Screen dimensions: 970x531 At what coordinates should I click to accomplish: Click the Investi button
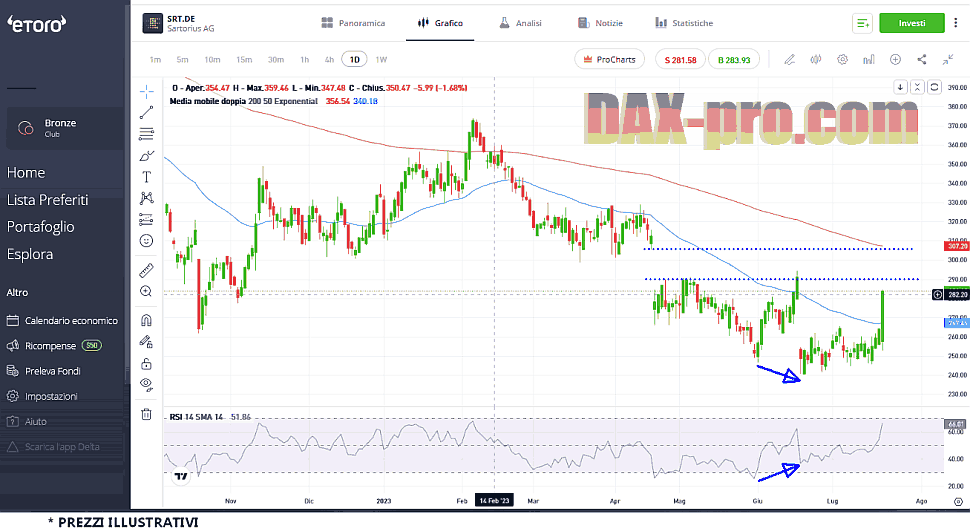click(912, 23)
